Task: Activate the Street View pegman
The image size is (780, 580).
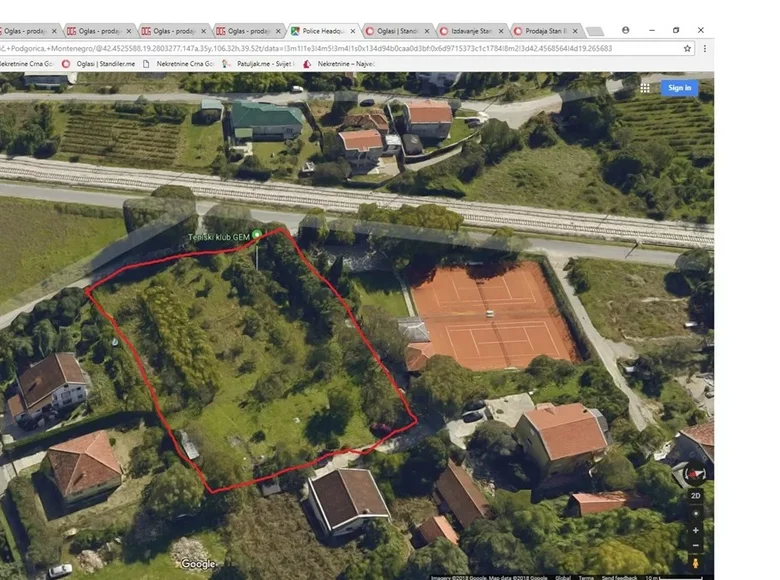Action: (x=695, y=563)
